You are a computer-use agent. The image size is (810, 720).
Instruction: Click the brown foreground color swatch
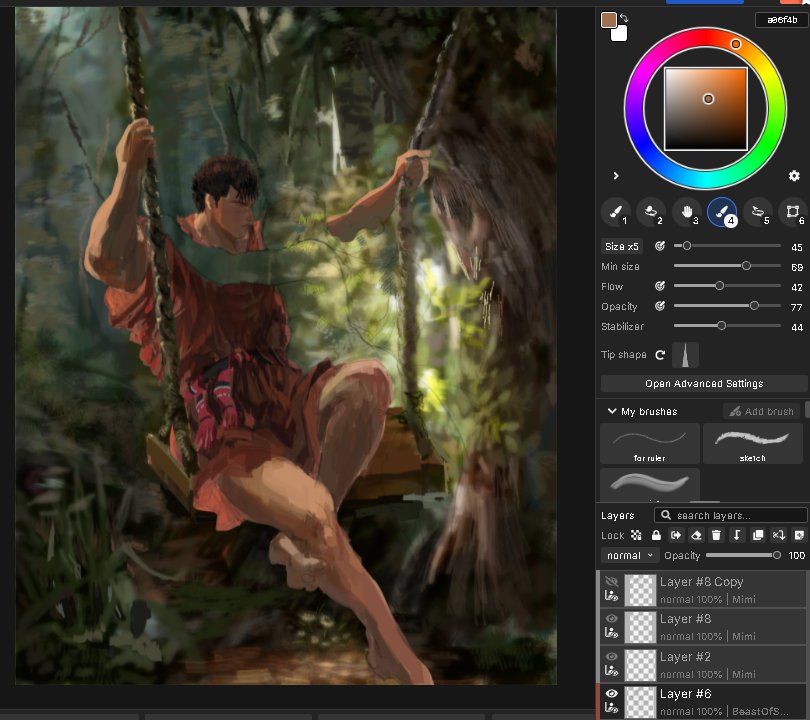609,20
